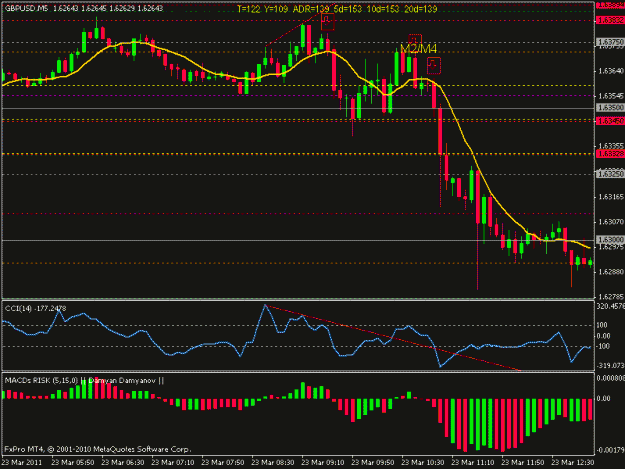Click the CCI scale value 100

point(603,326)
